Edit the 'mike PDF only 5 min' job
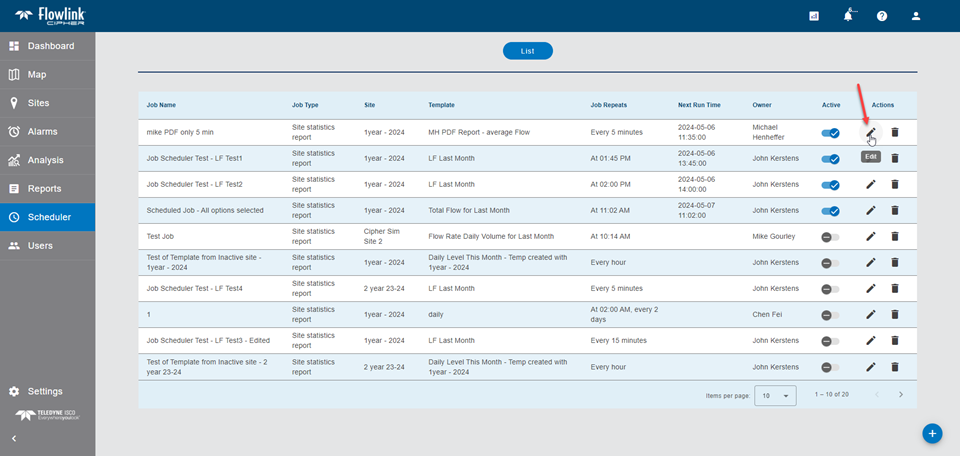Screen dimensions: 960x456 click(x=871, y=132)
